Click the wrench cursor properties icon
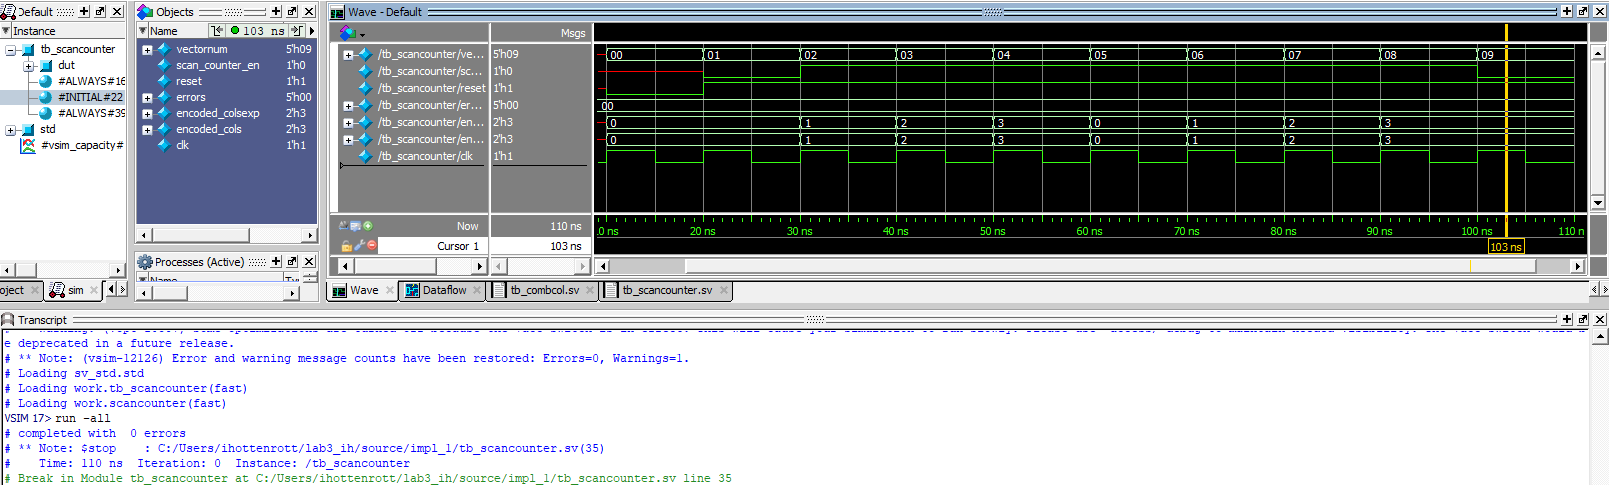 (359, 246)
